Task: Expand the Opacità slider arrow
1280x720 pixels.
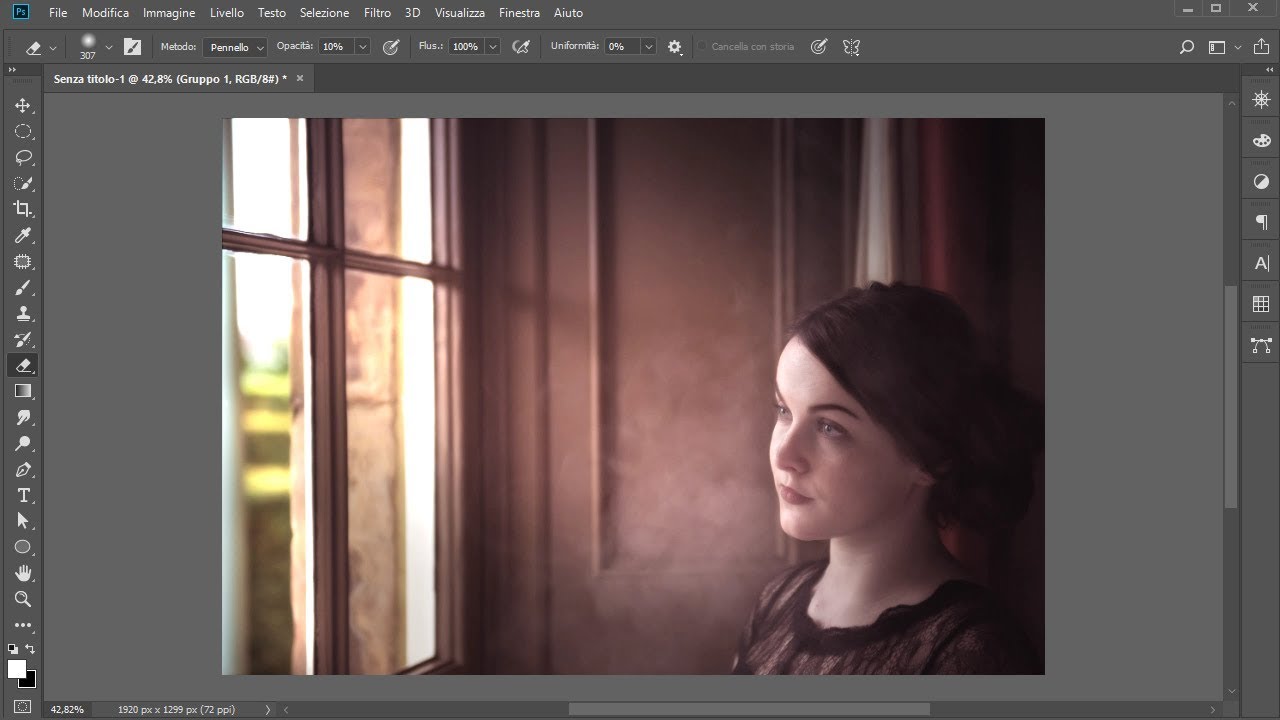Action: tap(363, 47)
